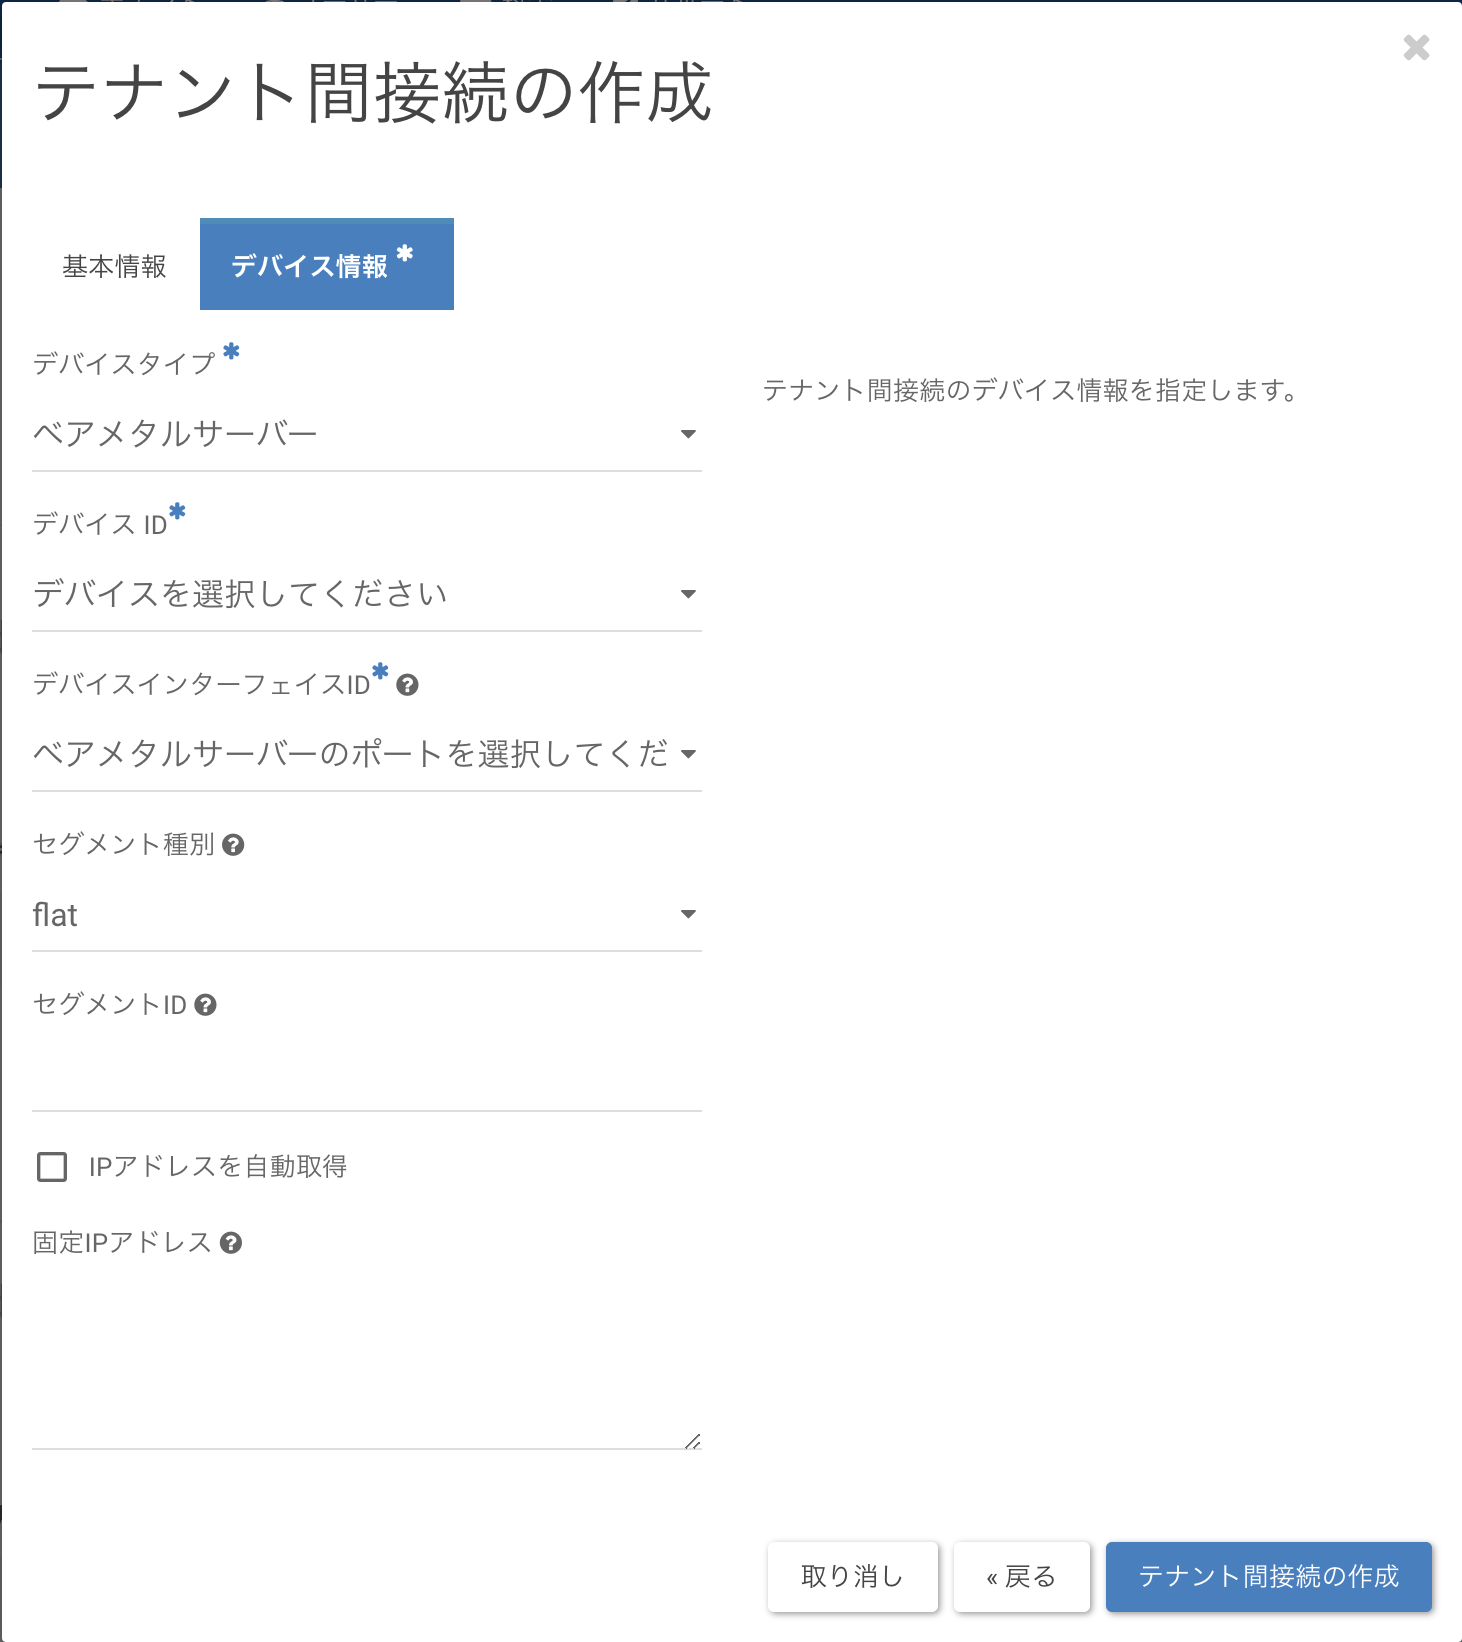
Task: Close the テナント間接続の作成 dialog with X
Action: (1416, 48)
